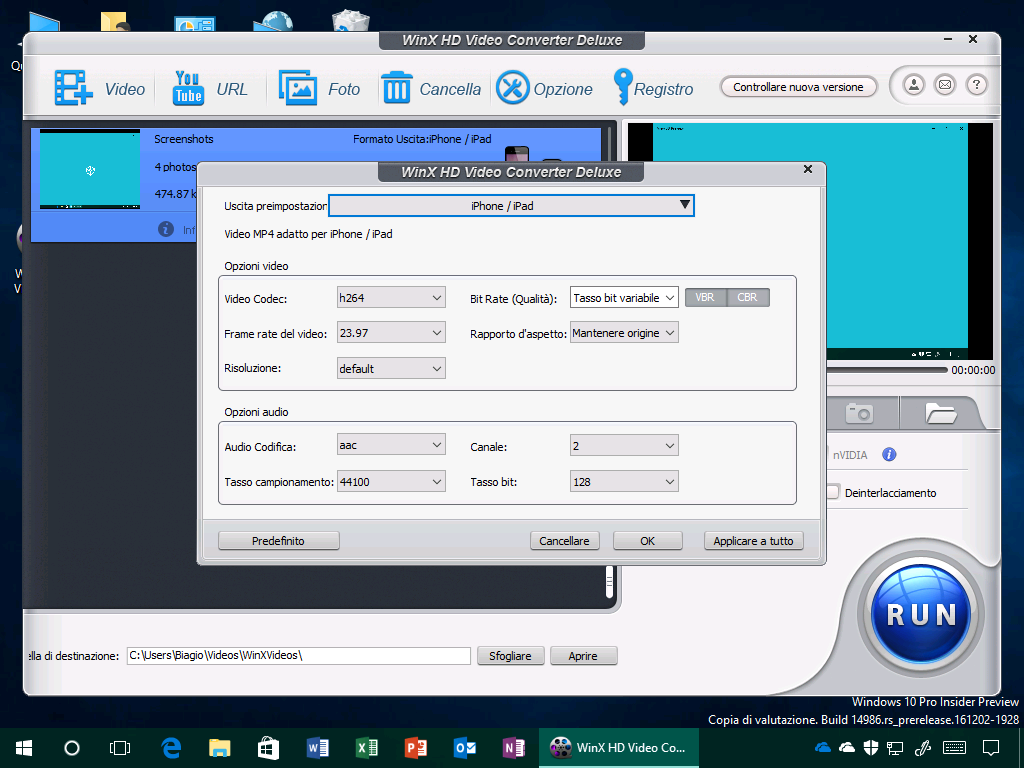Click the user account icon

tap(914, 85)
